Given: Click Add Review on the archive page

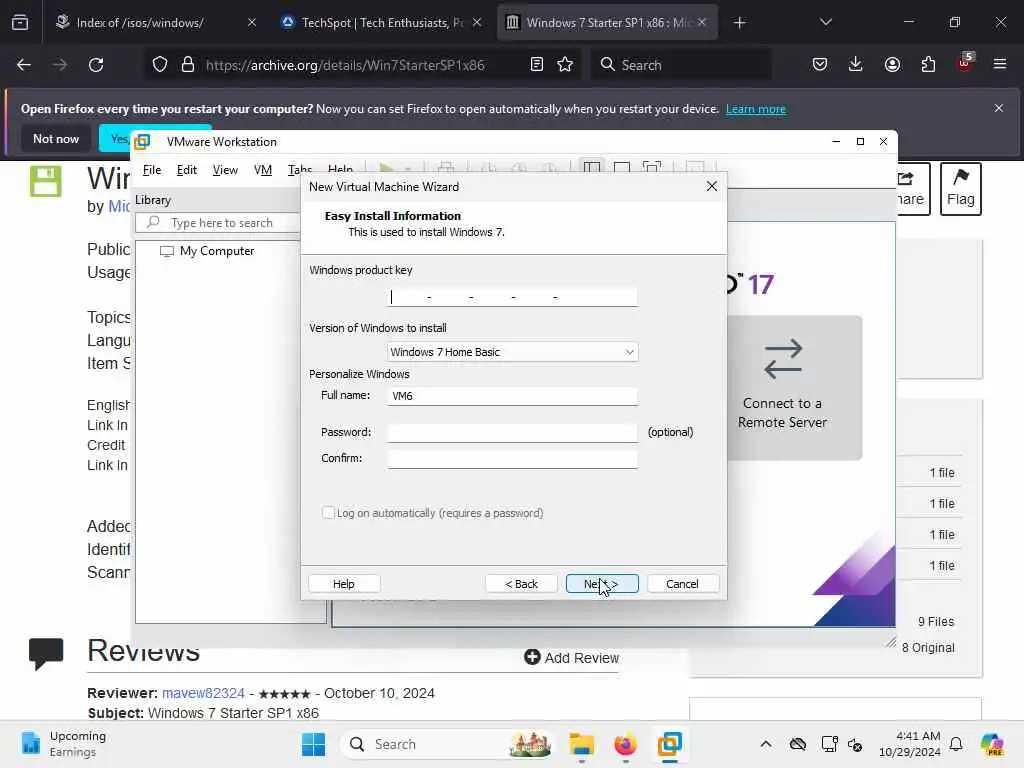Looking at the screenshot, I should 571,658.
